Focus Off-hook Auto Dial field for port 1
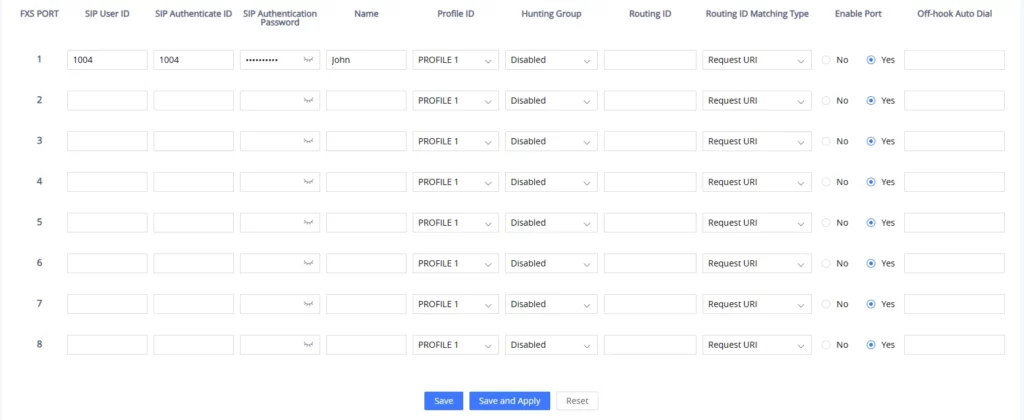Image resolution: width=1024 pixels, height=420 pixels. click(x=954, y=60)
